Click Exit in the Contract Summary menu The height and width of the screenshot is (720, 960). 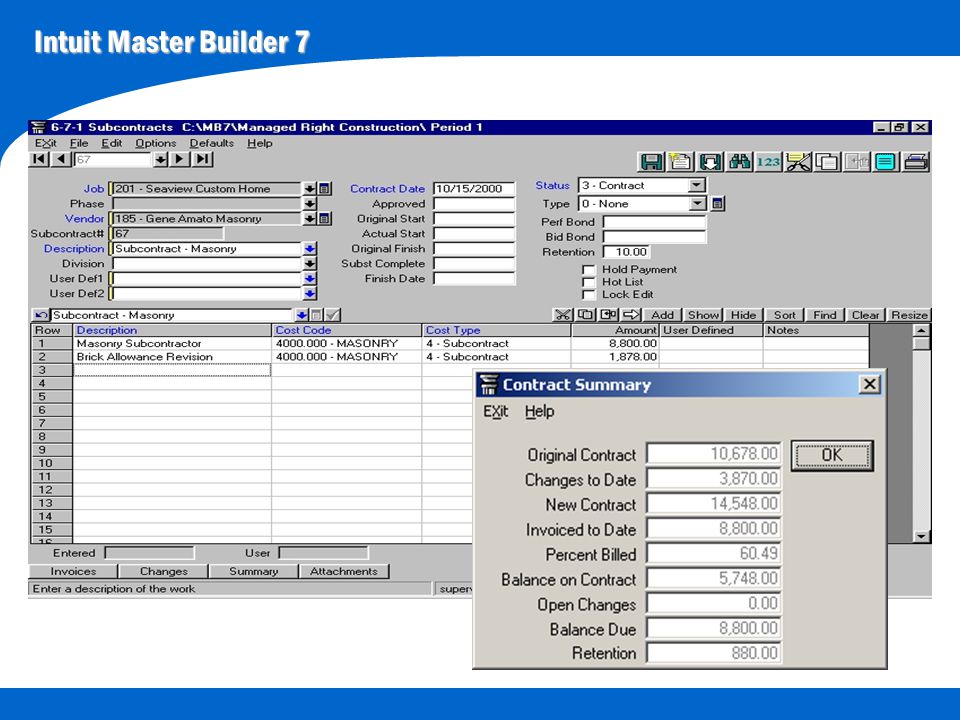pyautogui.click(x=495, y=411)
